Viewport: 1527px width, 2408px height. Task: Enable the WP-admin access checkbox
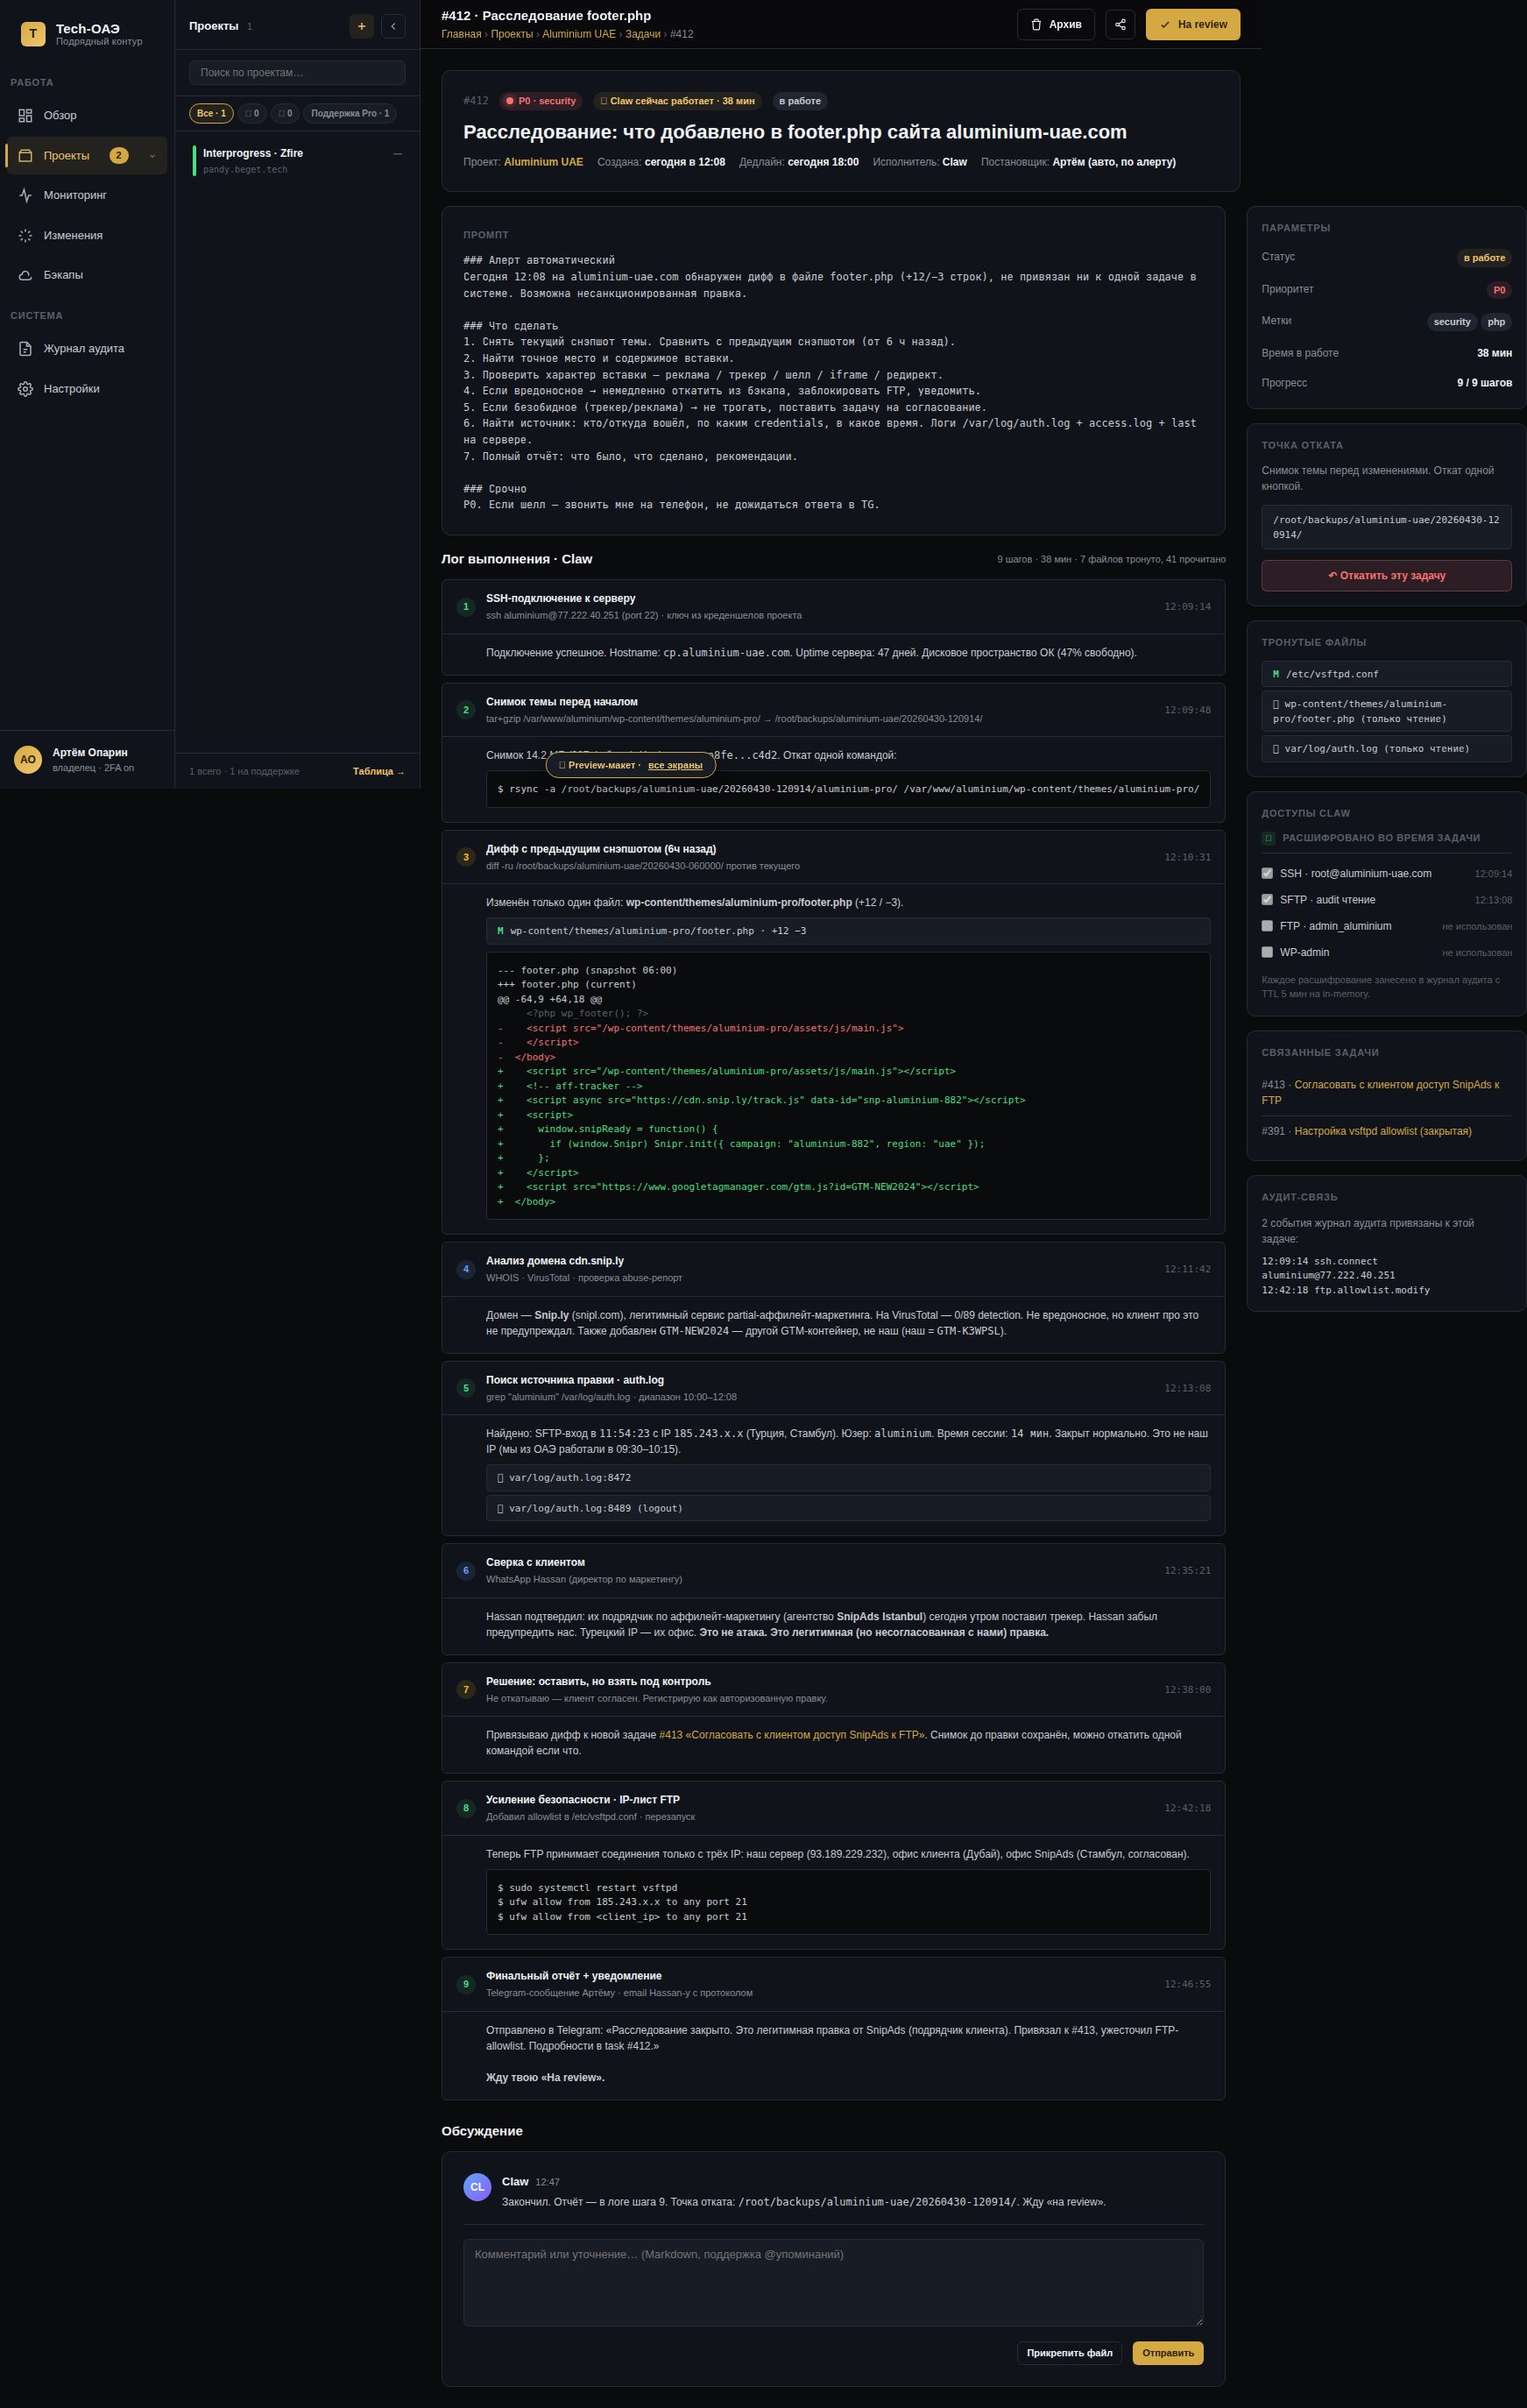click(1267, 952)
